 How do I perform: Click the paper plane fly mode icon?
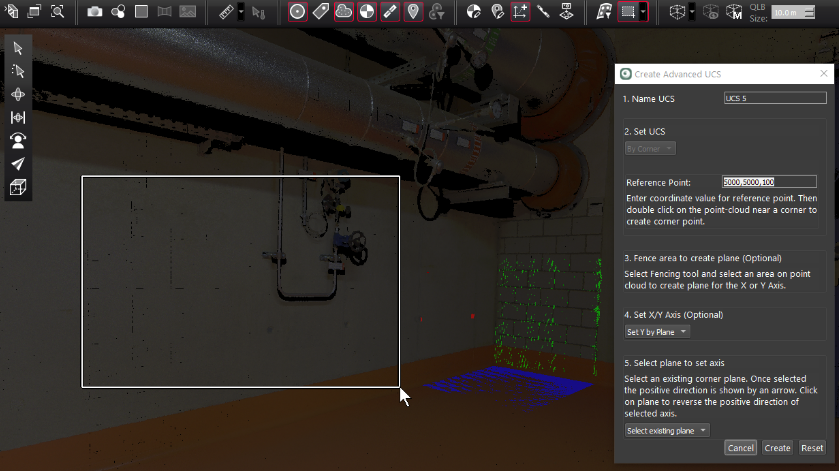18,164
